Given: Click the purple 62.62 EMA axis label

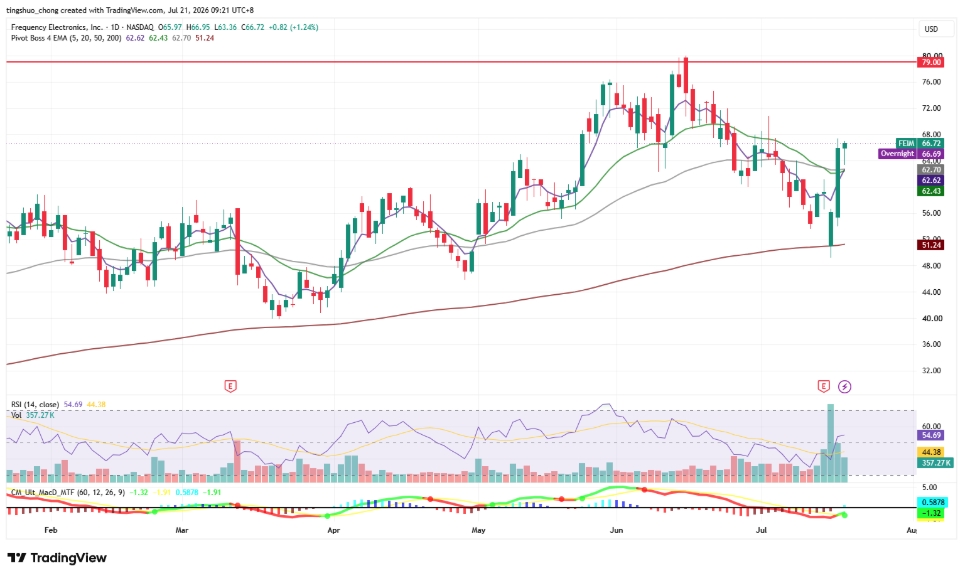Looking at the screenshot, I should 930,180.
